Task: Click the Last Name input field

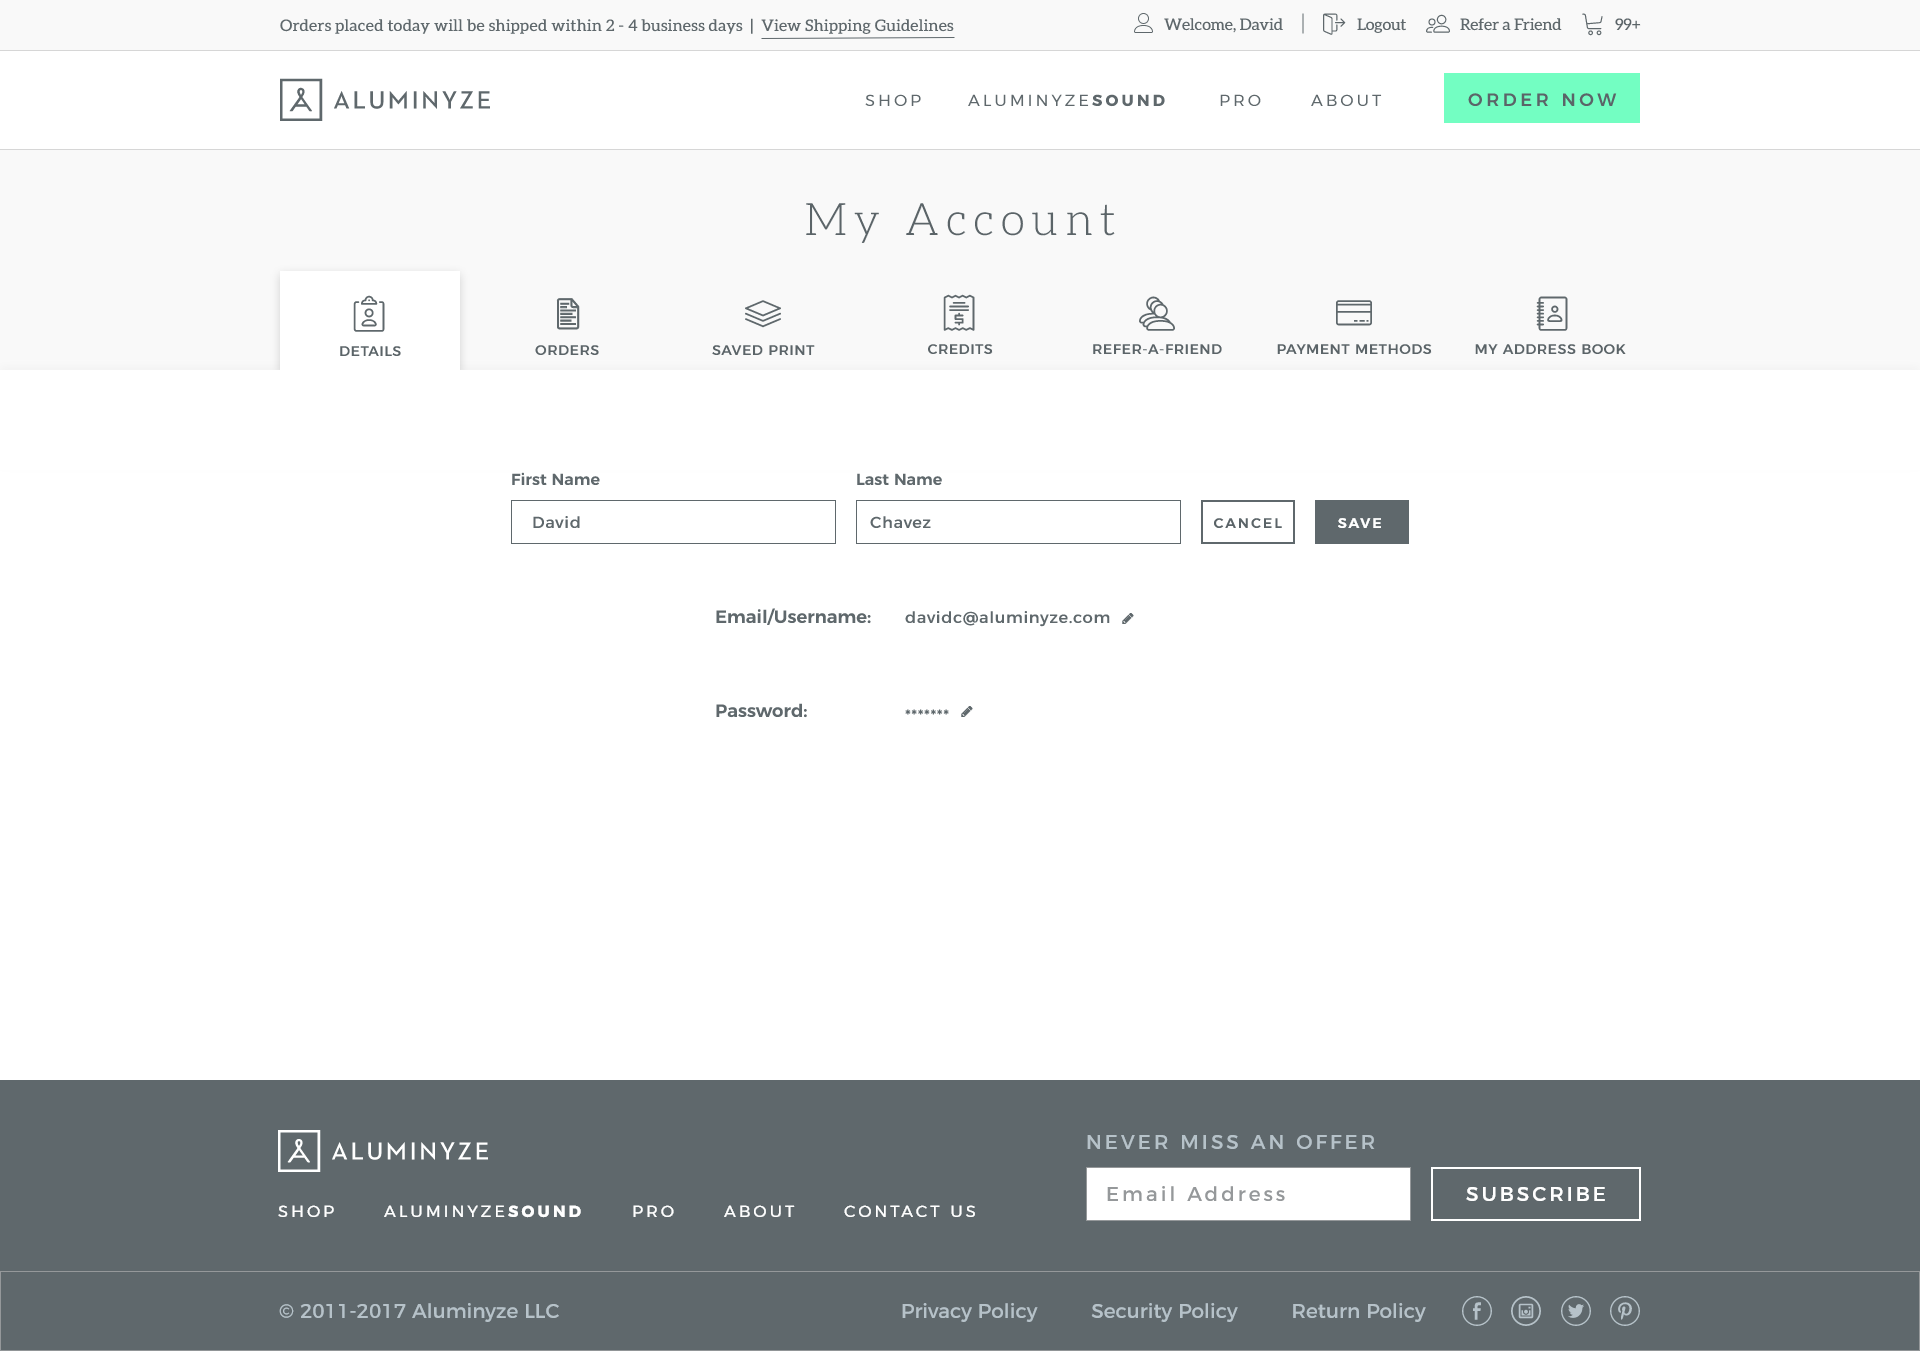Action: coord(1017,522)
